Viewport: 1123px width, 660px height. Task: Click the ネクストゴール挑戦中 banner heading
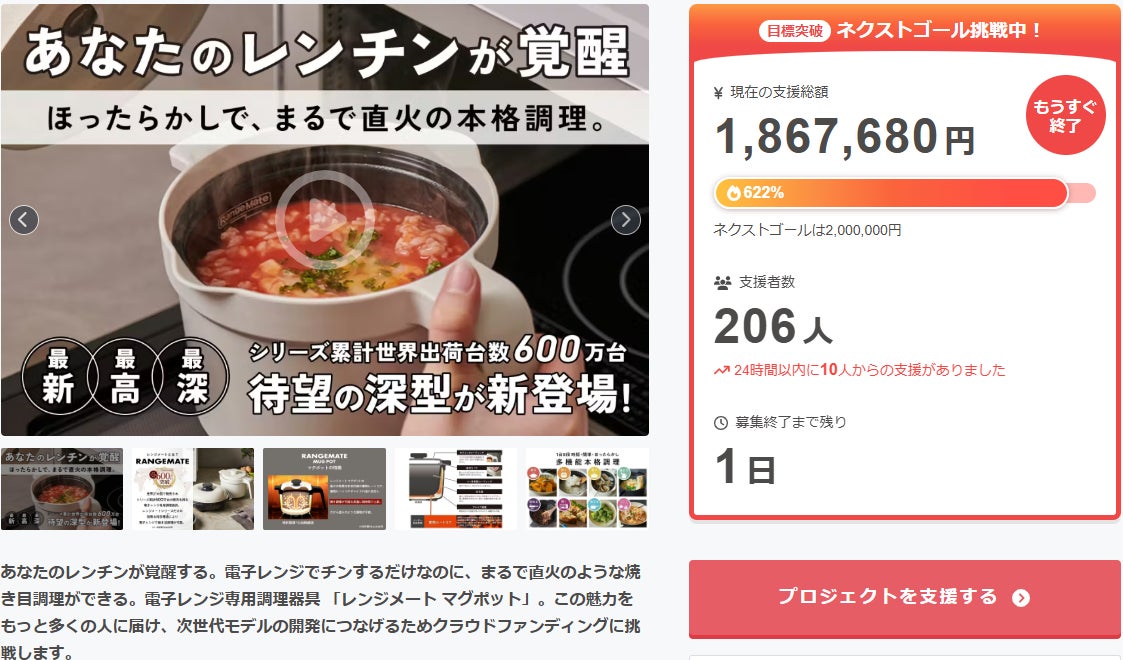[x=939, y=30]
